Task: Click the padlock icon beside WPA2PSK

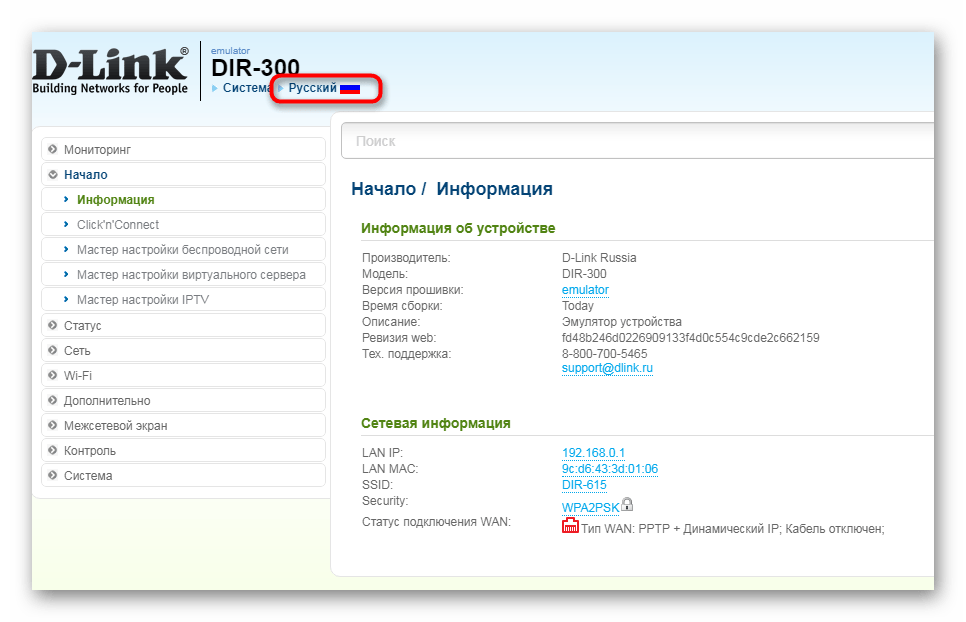Action: pyautogui.click(x=627, y=504)
